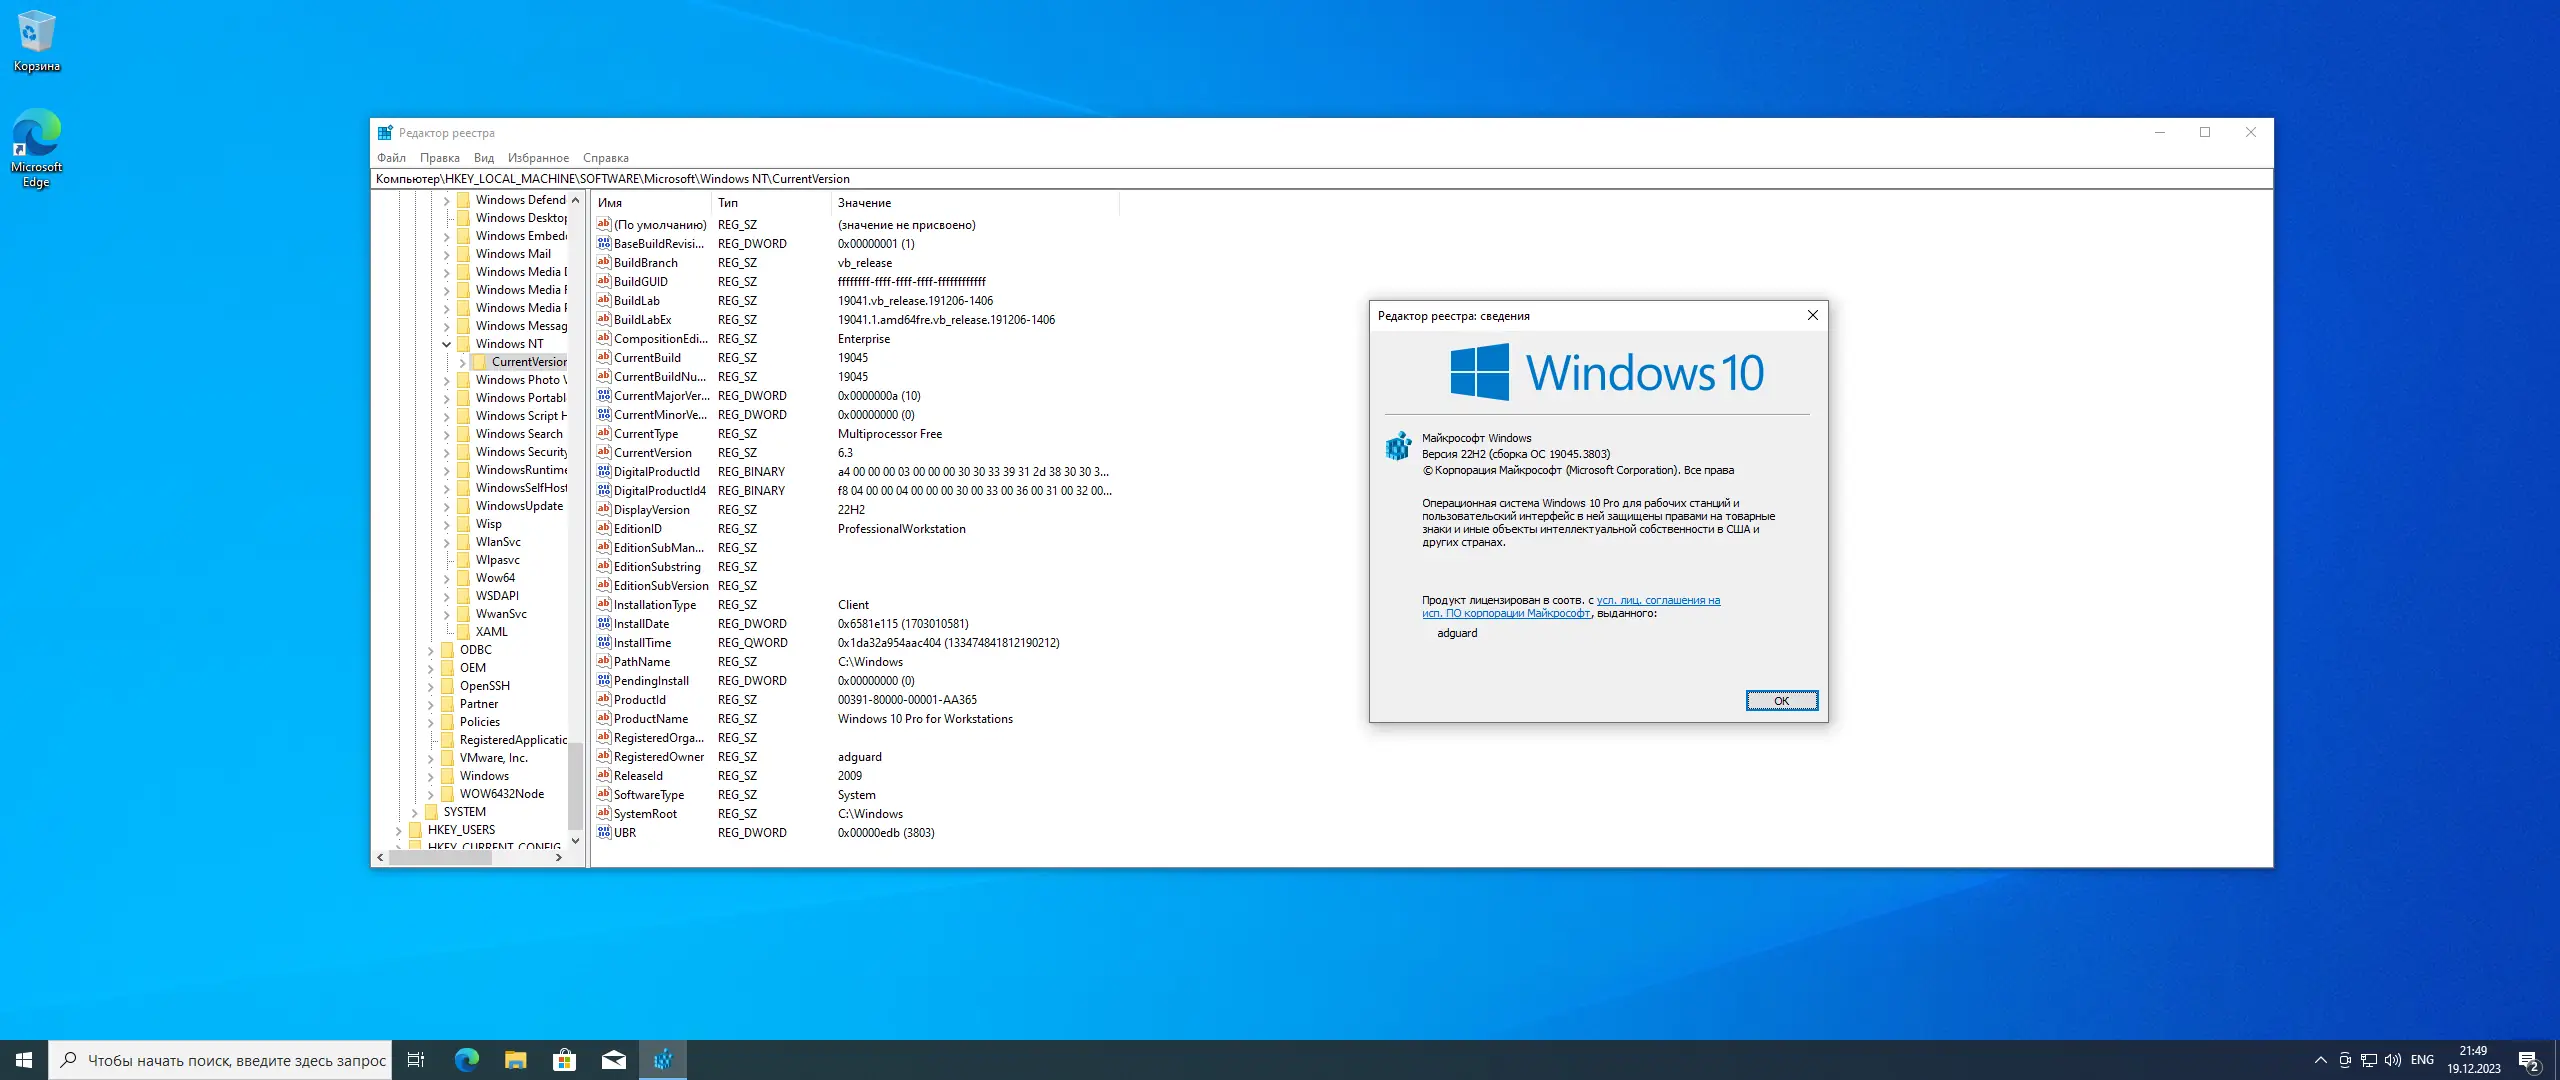Open File Explorer from the taskbar
2560x1080 pixels.
click(x=516, y=1060)
